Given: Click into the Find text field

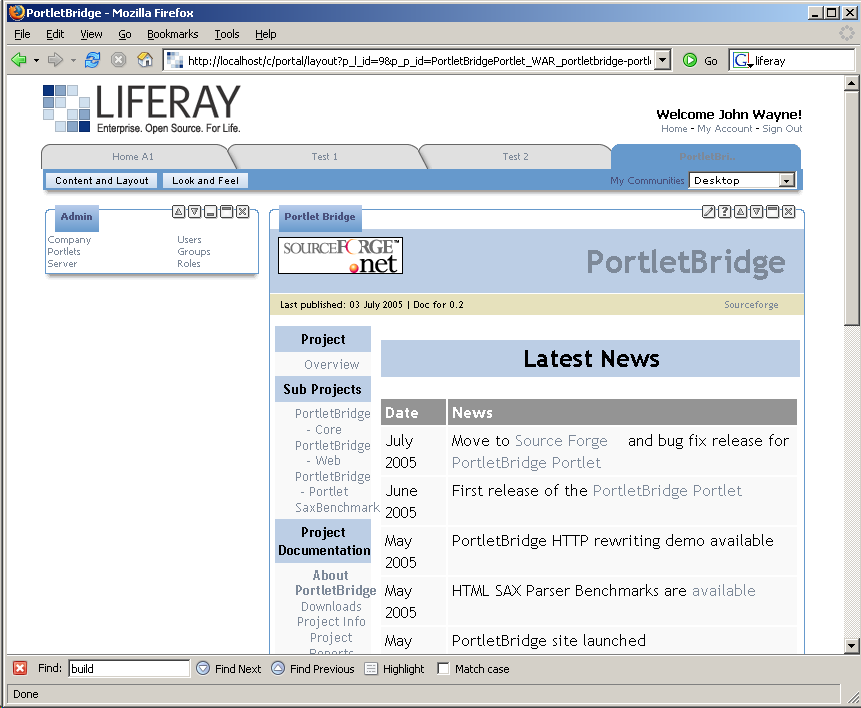Looking at the screenshot, I should click(128, 669).
